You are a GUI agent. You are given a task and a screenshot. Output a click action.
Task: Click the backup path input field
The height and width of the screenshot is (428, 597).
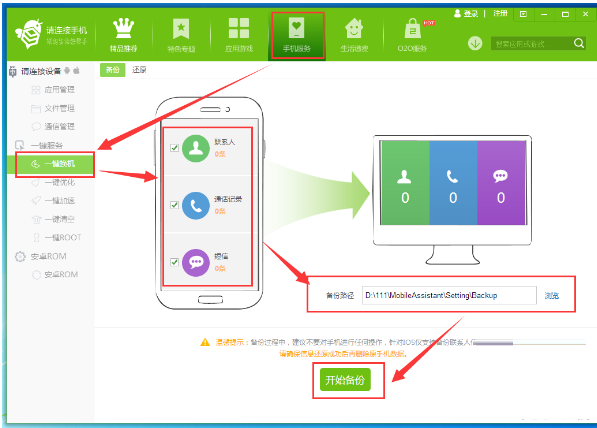pyautogui.click(x=449, y=295)
